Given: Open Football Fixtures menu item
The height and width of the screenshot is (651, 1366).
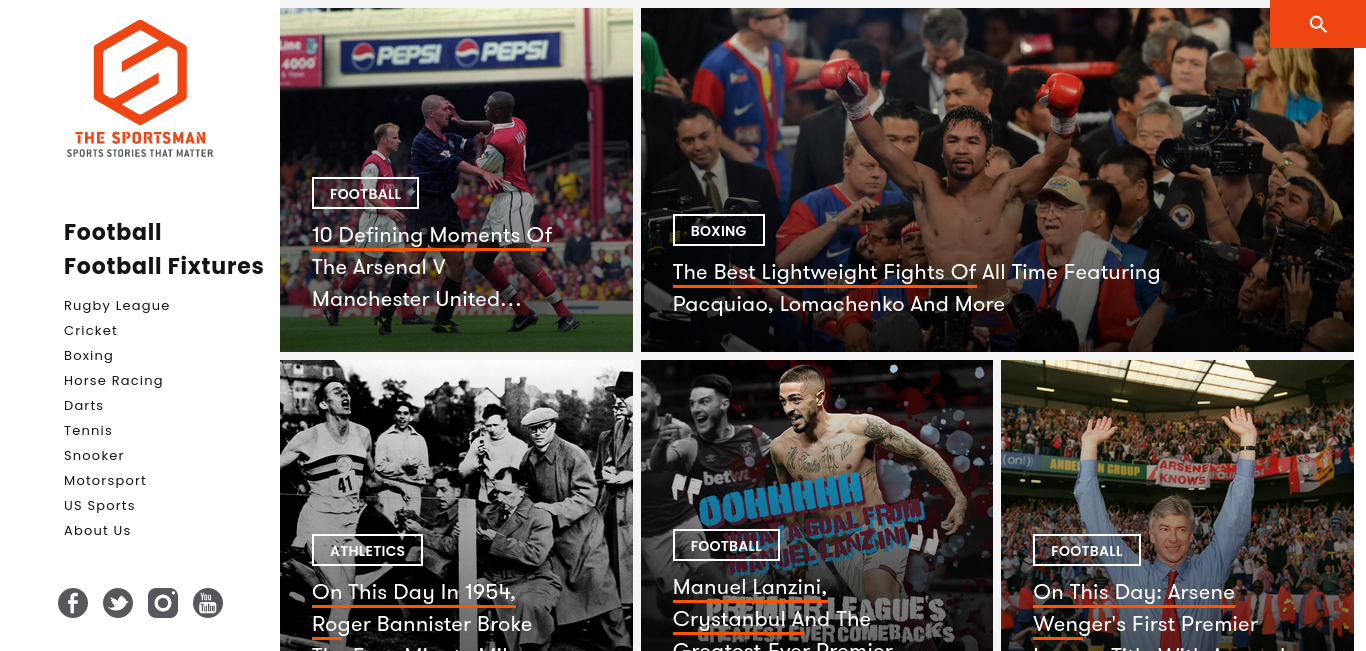Looking at the screenshot, I should tap(164, 266).
